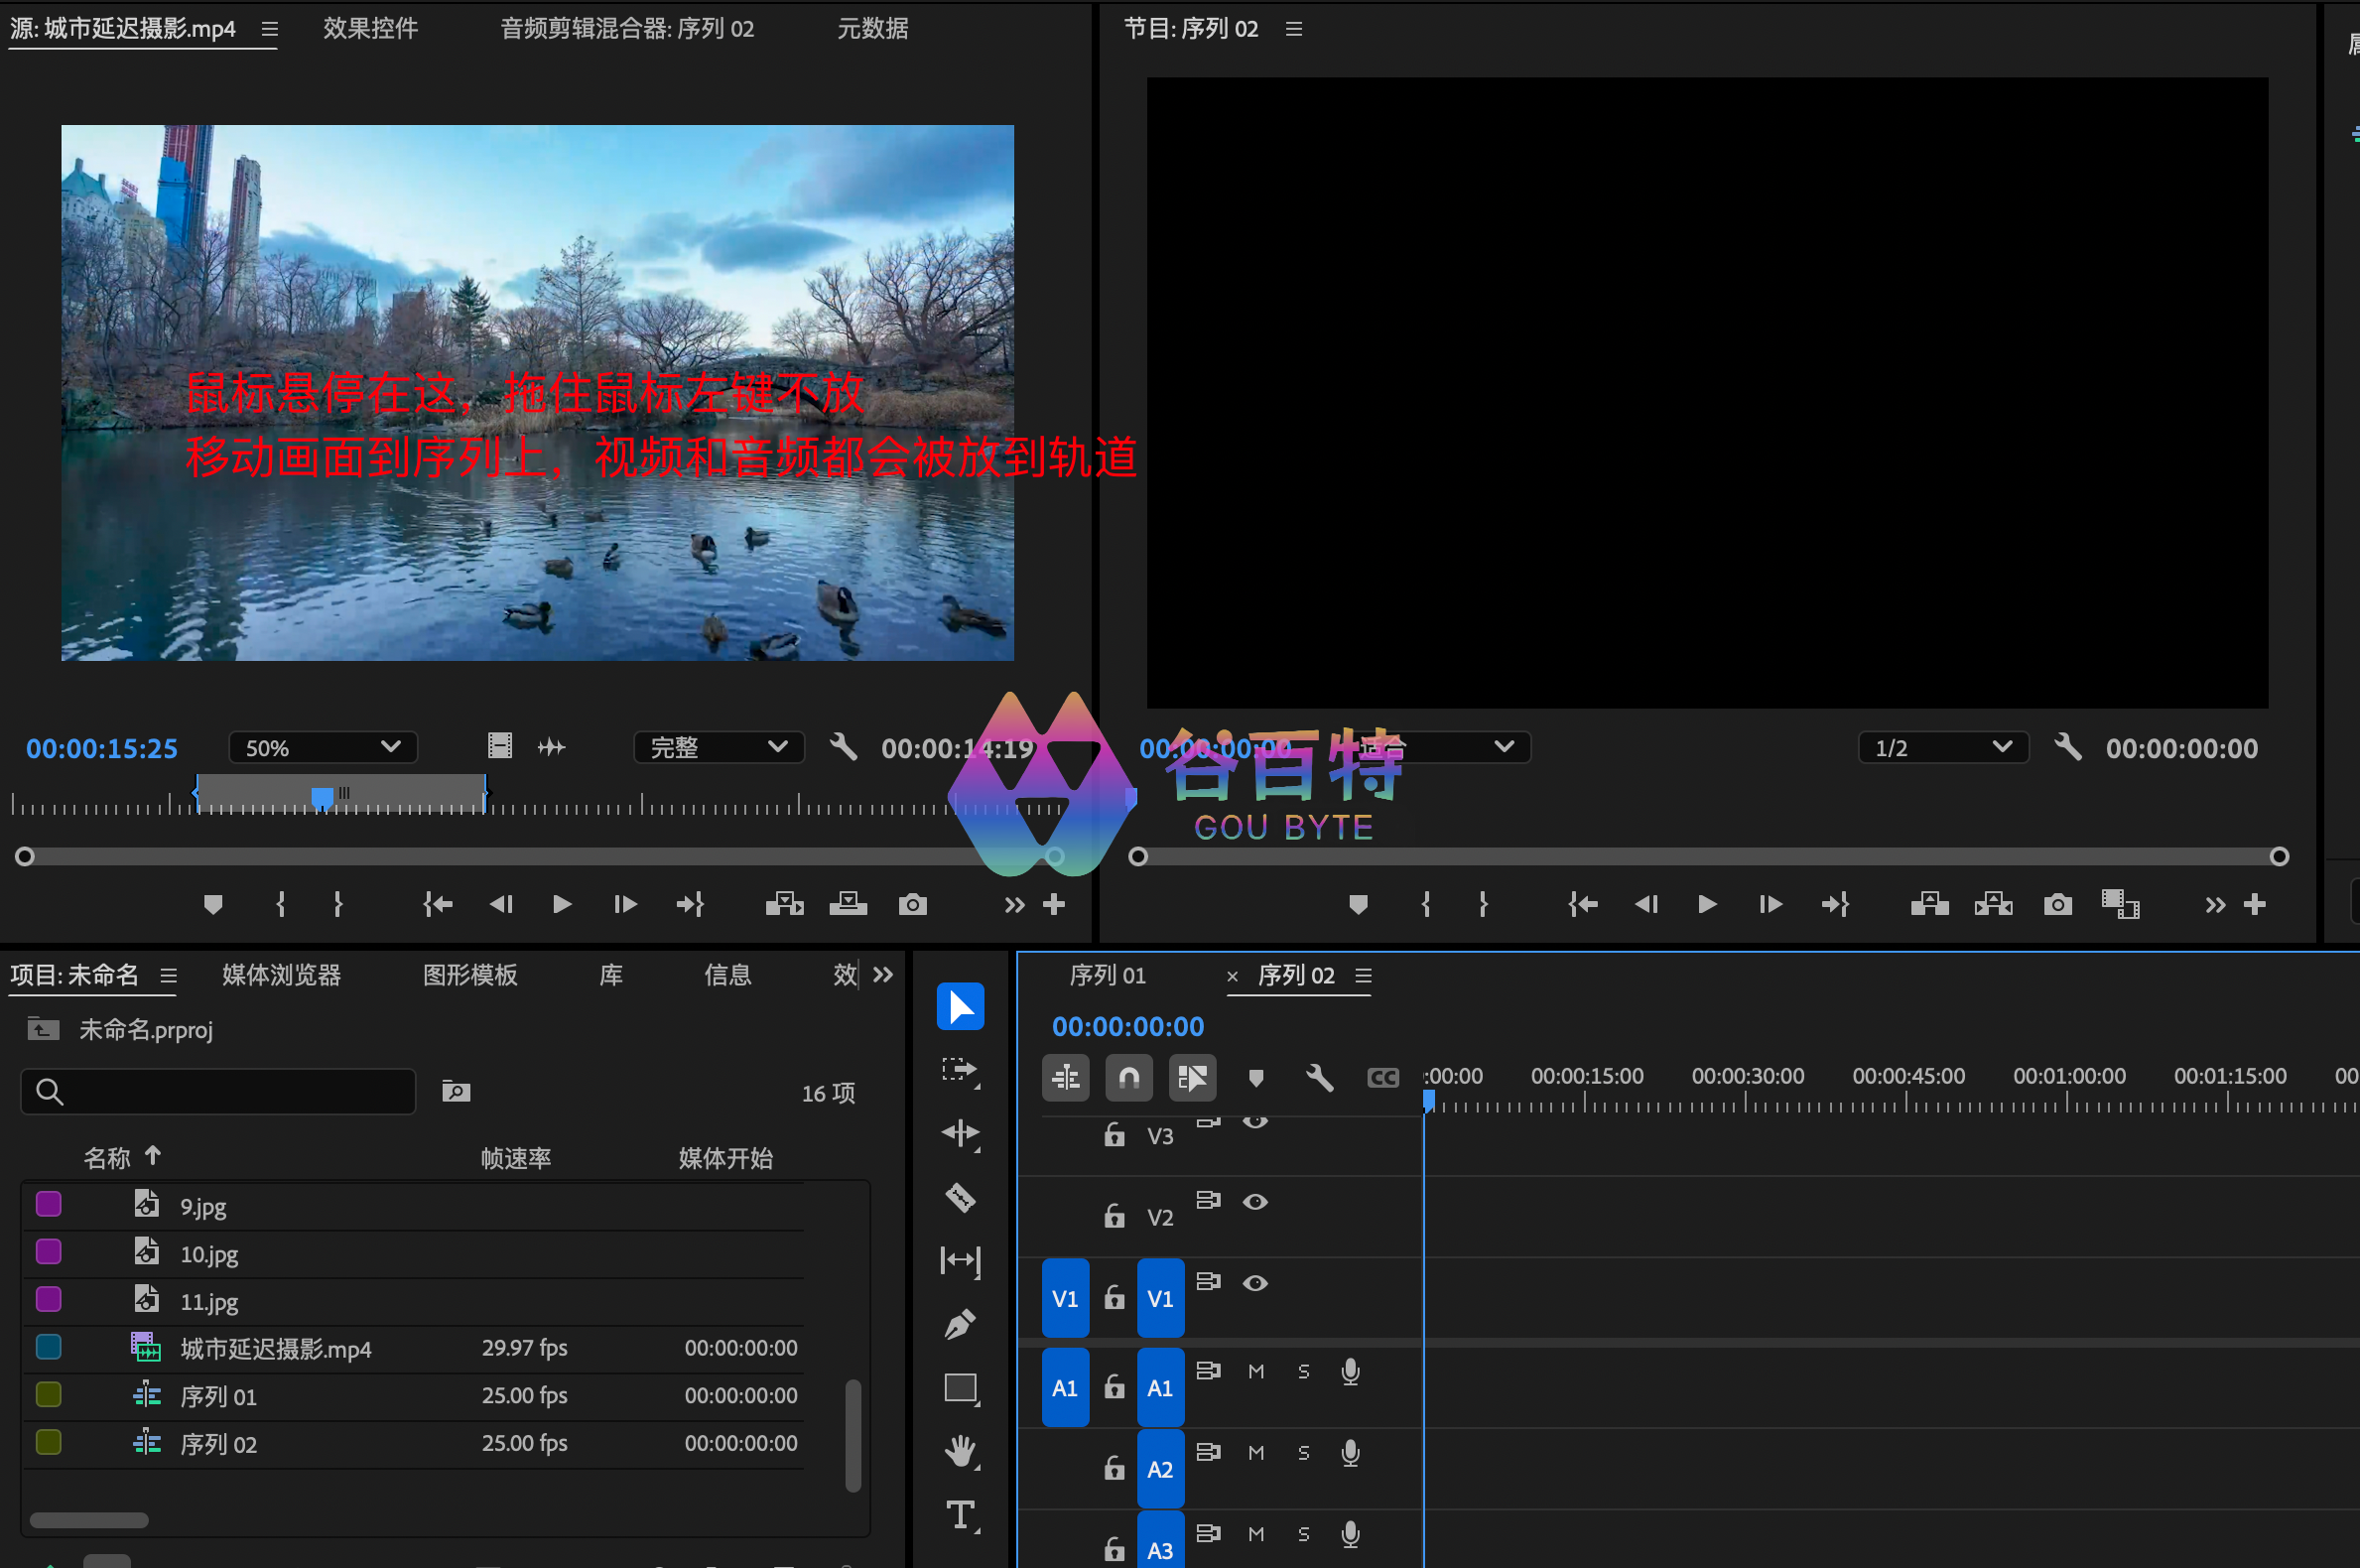The width and height of the screenshot is (2360, 1568).
Task: Select the Razor tool in toolbar
Action: [x=960, y=1197]
